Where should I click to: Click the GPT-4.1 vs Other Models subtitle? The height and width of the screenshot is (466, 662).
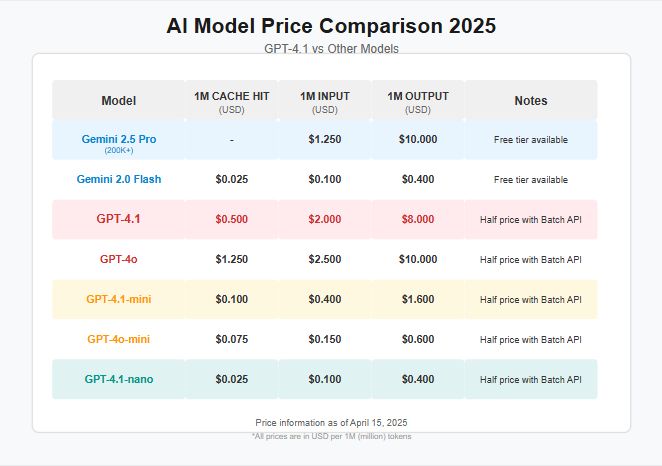(x=331, y=48)
